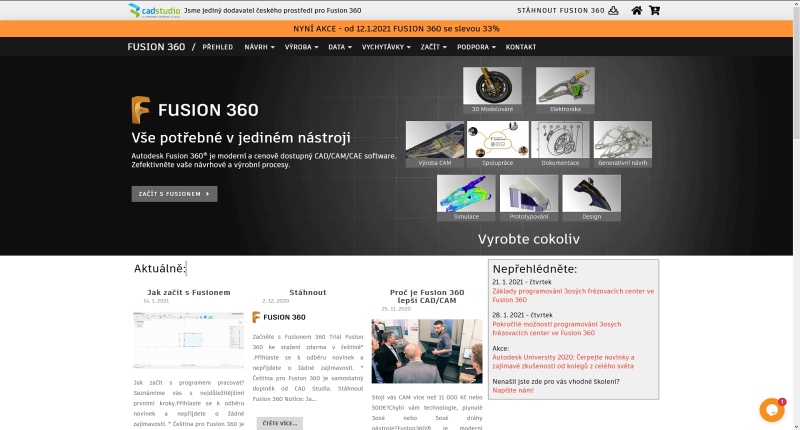Click the Jak začít s Fusionem screenshot thumbnail

[189, 340]
